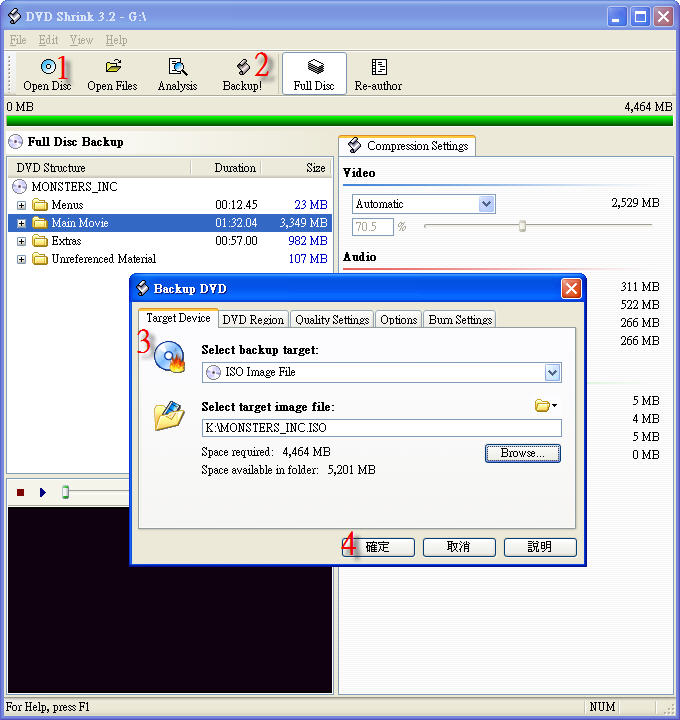Select the Compression Settings tab
This screenshot has width=680, height=720.
pyautogui.click(x=407, y=146)
